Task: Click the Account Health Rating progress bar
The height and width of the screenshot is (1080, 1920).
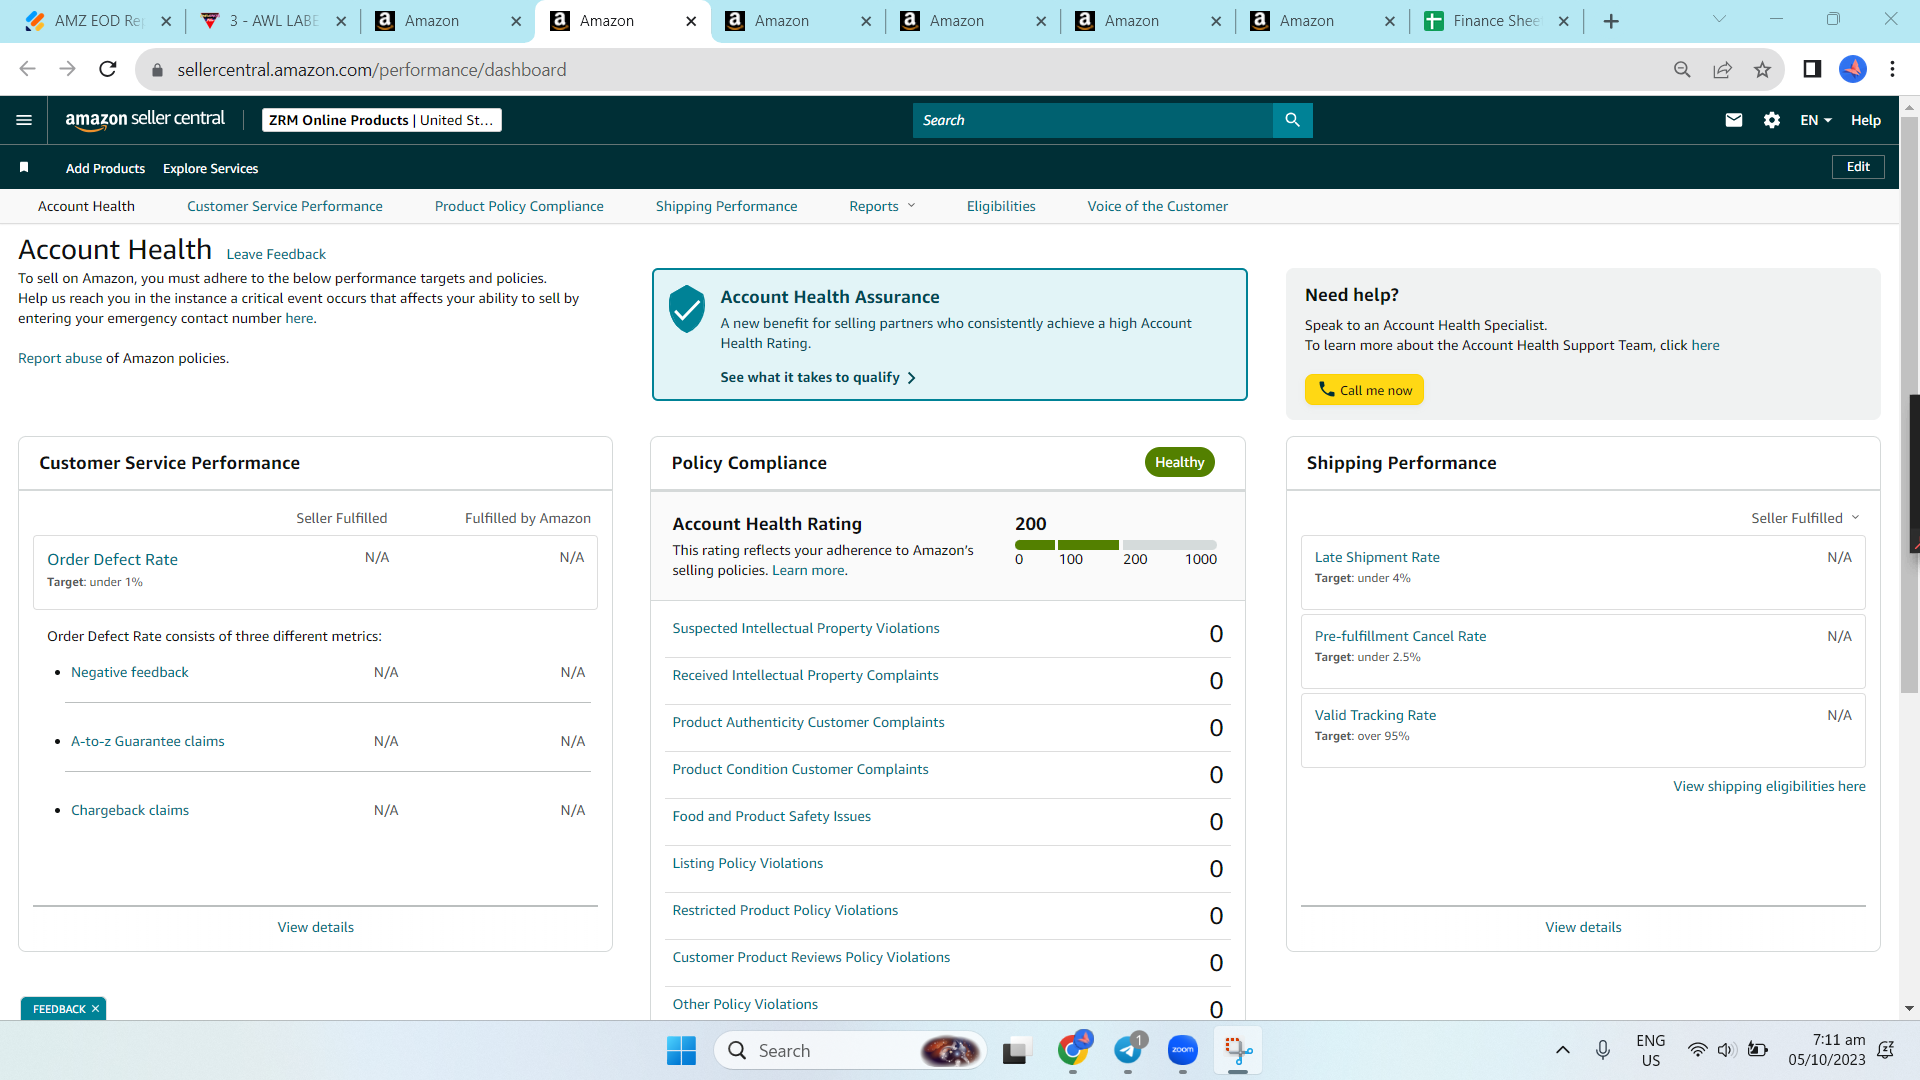Action: 1116,545
